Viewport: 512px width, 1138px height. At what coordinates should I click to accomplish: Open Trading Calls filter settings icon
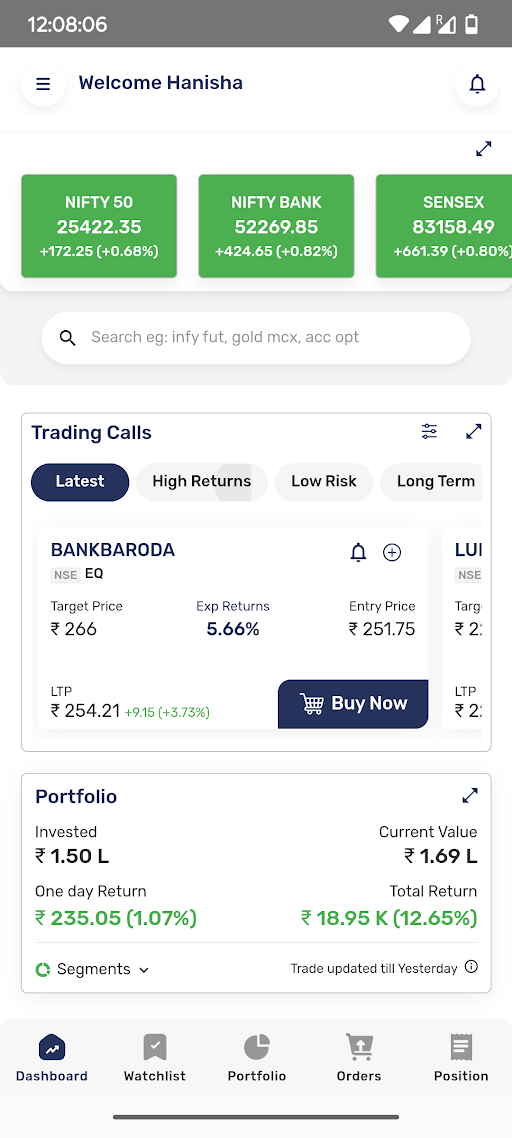pyautogui.click(x=429, y=431)
